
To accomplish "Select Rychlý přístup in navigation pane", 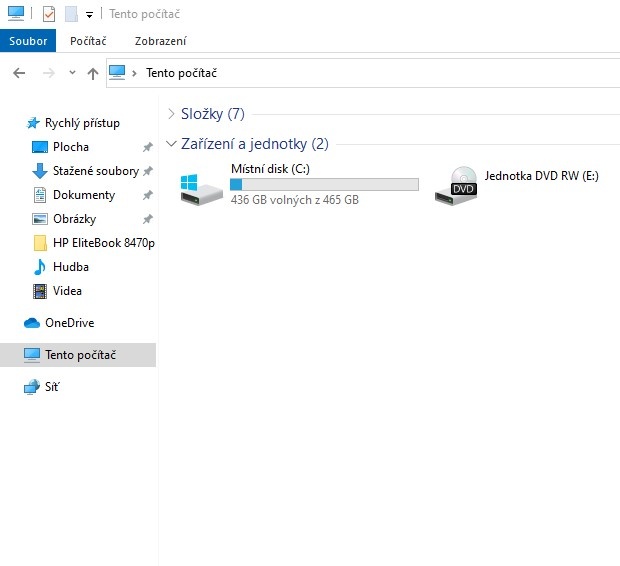I will coord(82,123).
